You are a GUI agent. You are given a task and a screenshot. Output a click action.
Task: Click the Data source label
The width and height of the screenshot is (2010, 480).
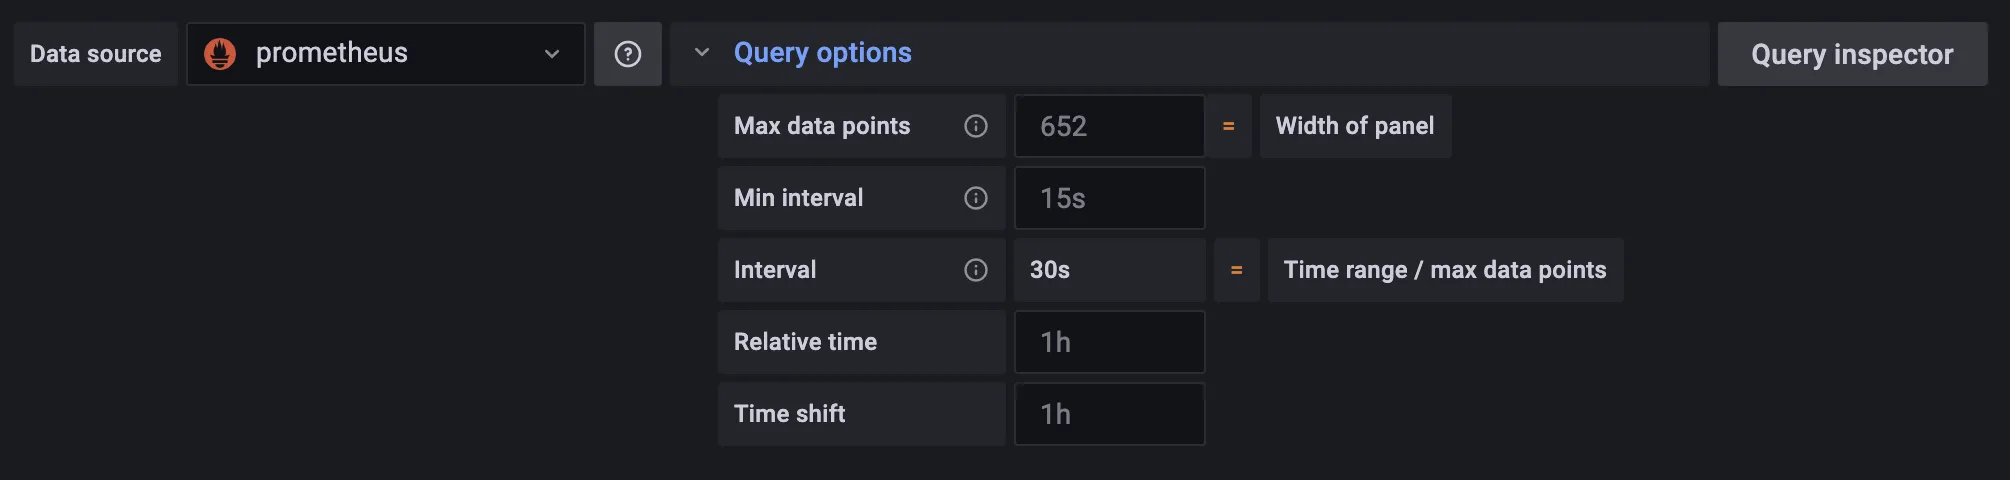coord(96,54)
